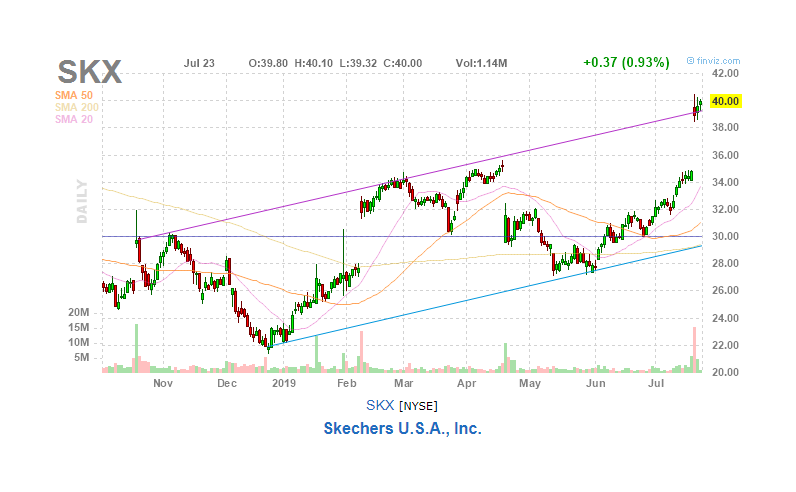Click the DAILY timeframe label
The image size is (796, 492).
coord(82,202)
